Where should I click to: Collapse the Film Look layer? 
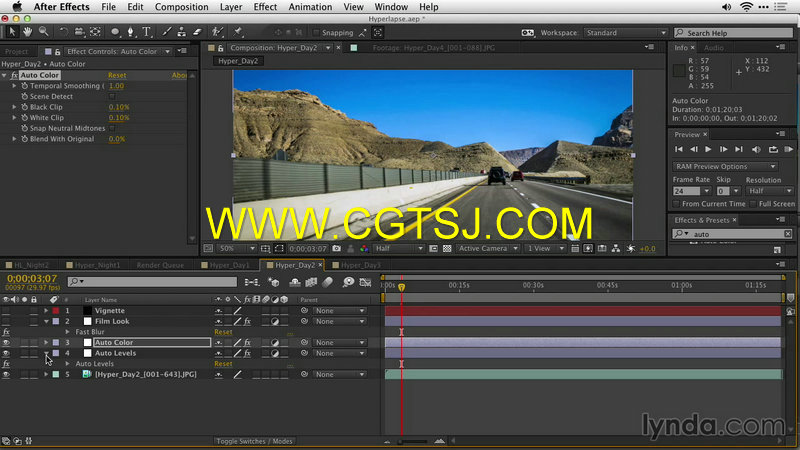pos(46,321)
